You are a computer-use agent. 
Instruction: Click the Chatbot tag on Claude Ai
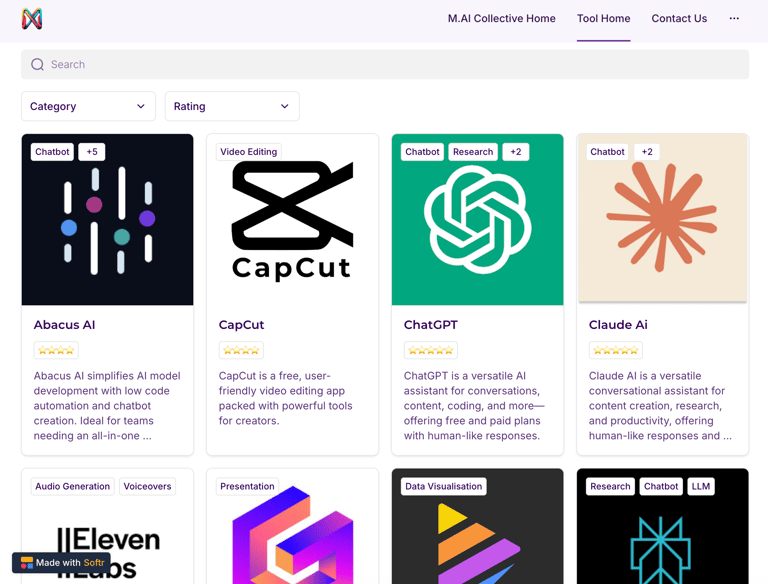(x=607, y=152)
